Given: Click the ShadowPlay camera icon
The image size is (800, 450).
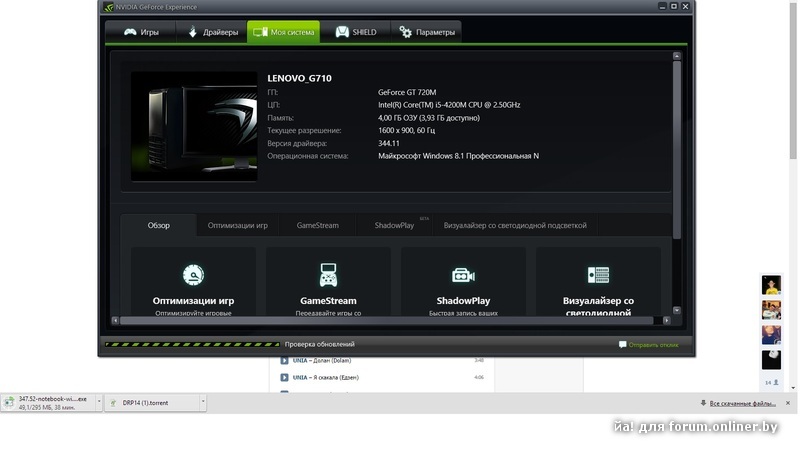Looking at the screenshot, I should pyautogui.click(x=463, y=275).
